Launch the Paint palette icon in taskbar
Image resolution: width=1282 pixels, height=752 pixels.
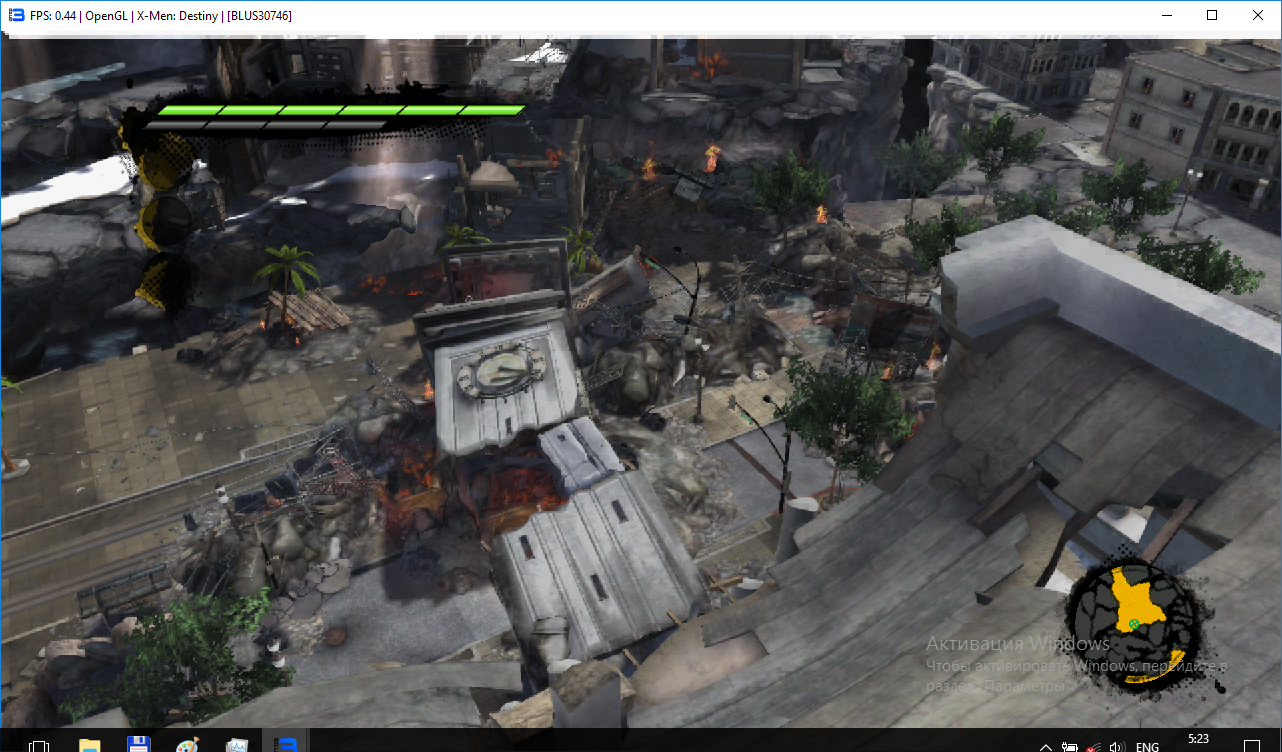(x=187, y=745)
